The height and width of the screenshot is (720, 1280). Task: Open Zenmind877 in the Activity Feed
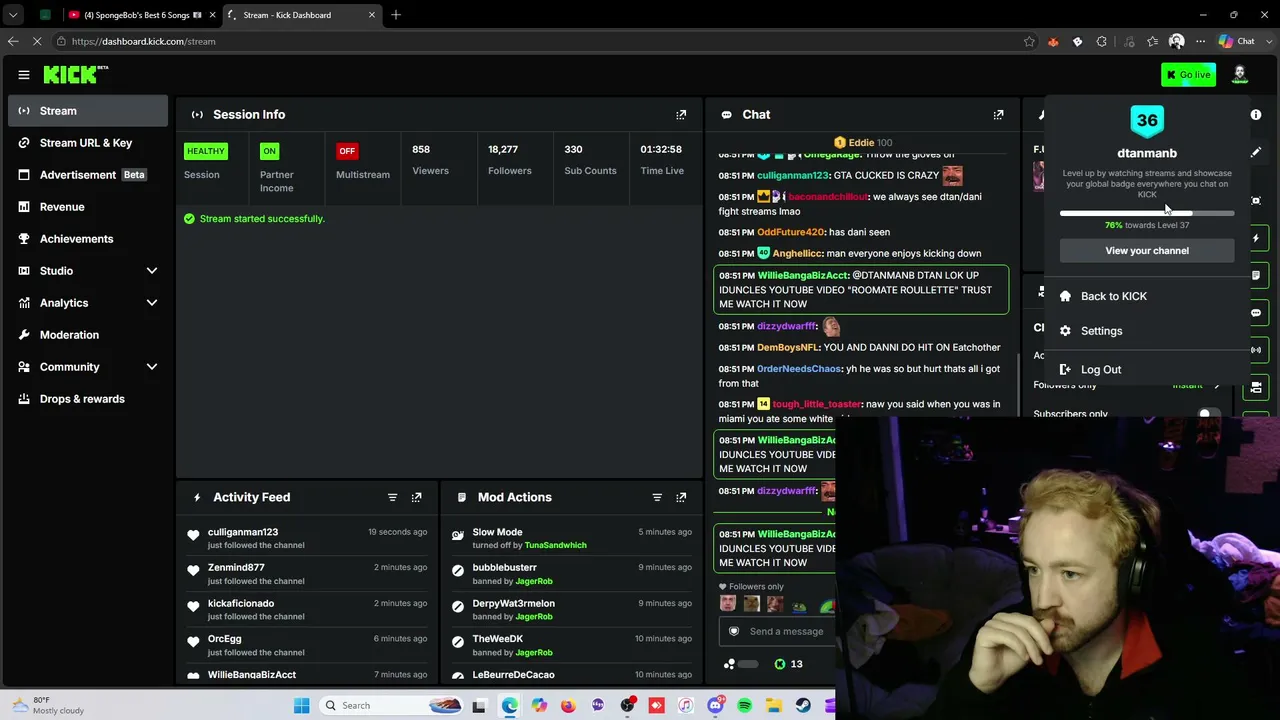[x=236, y=568]
